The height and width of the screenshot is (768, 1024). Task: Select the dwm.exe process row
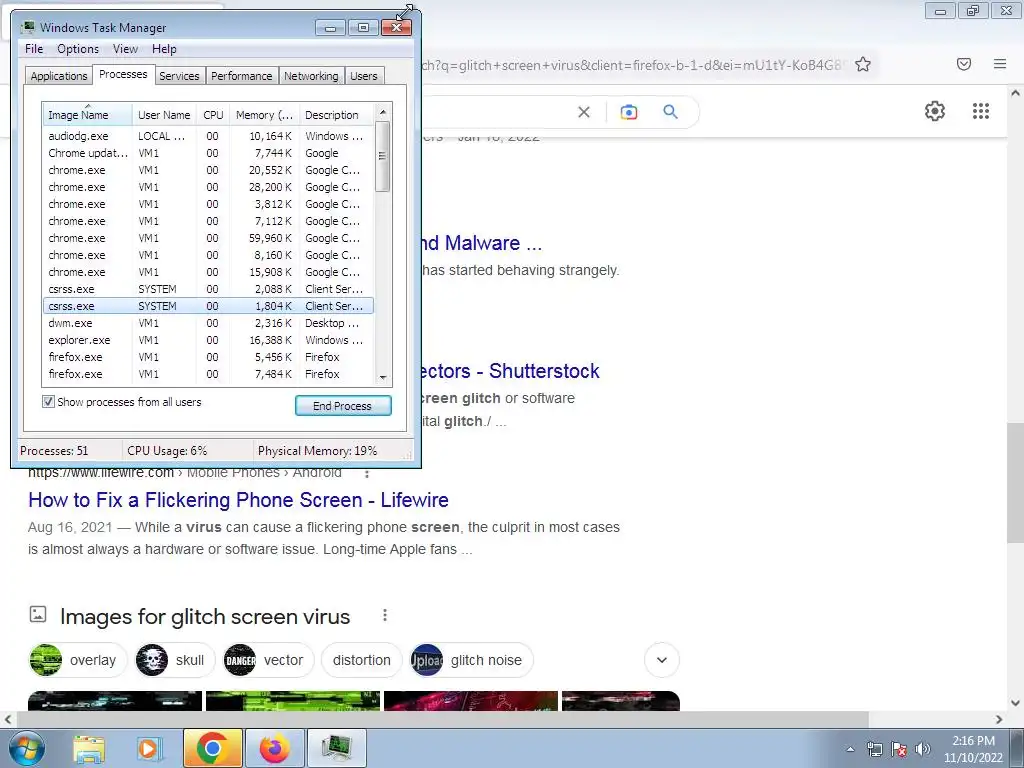(x=208, y=323)
